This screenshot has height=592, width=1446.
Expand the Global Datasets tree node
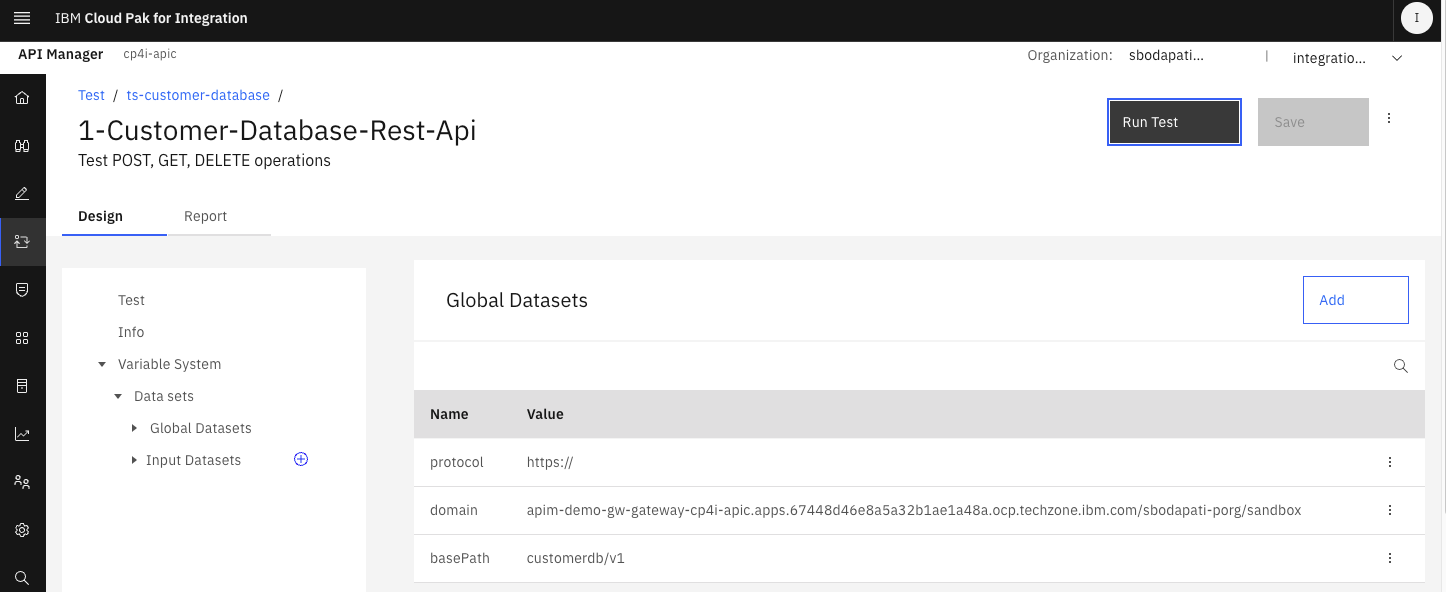134,428
